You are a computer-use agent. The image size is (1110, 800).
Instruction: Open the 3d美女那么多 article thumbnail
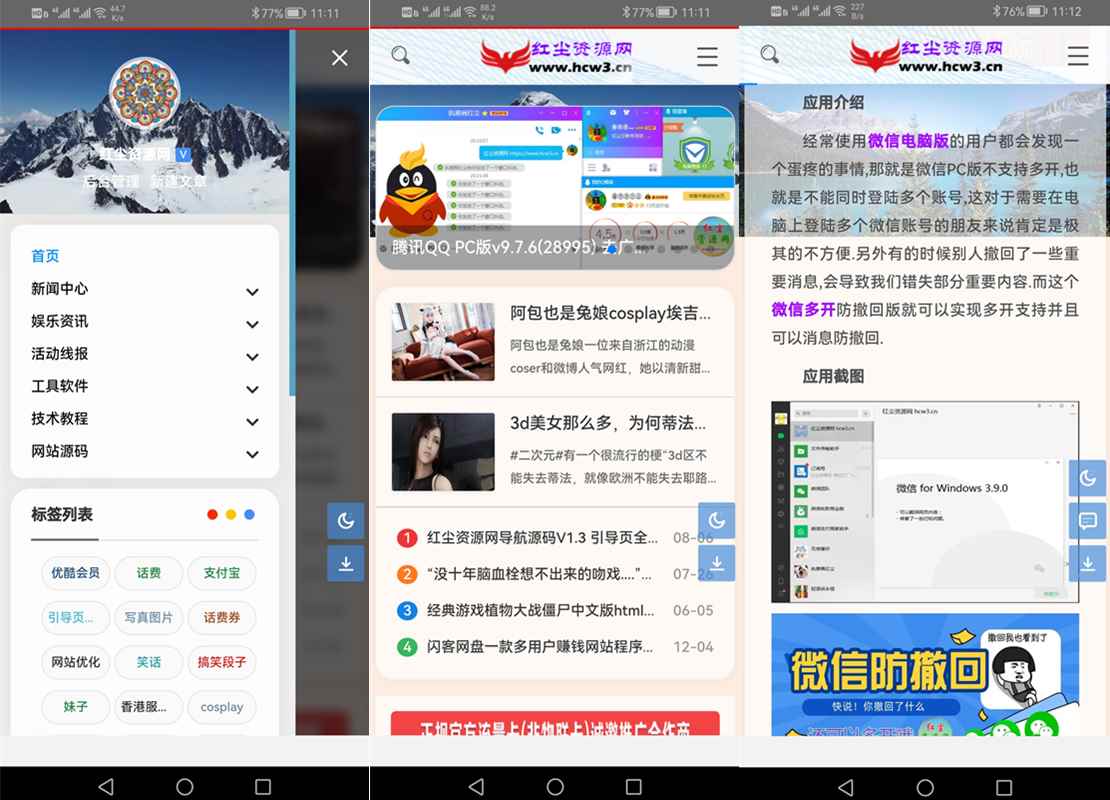(443, 452)
